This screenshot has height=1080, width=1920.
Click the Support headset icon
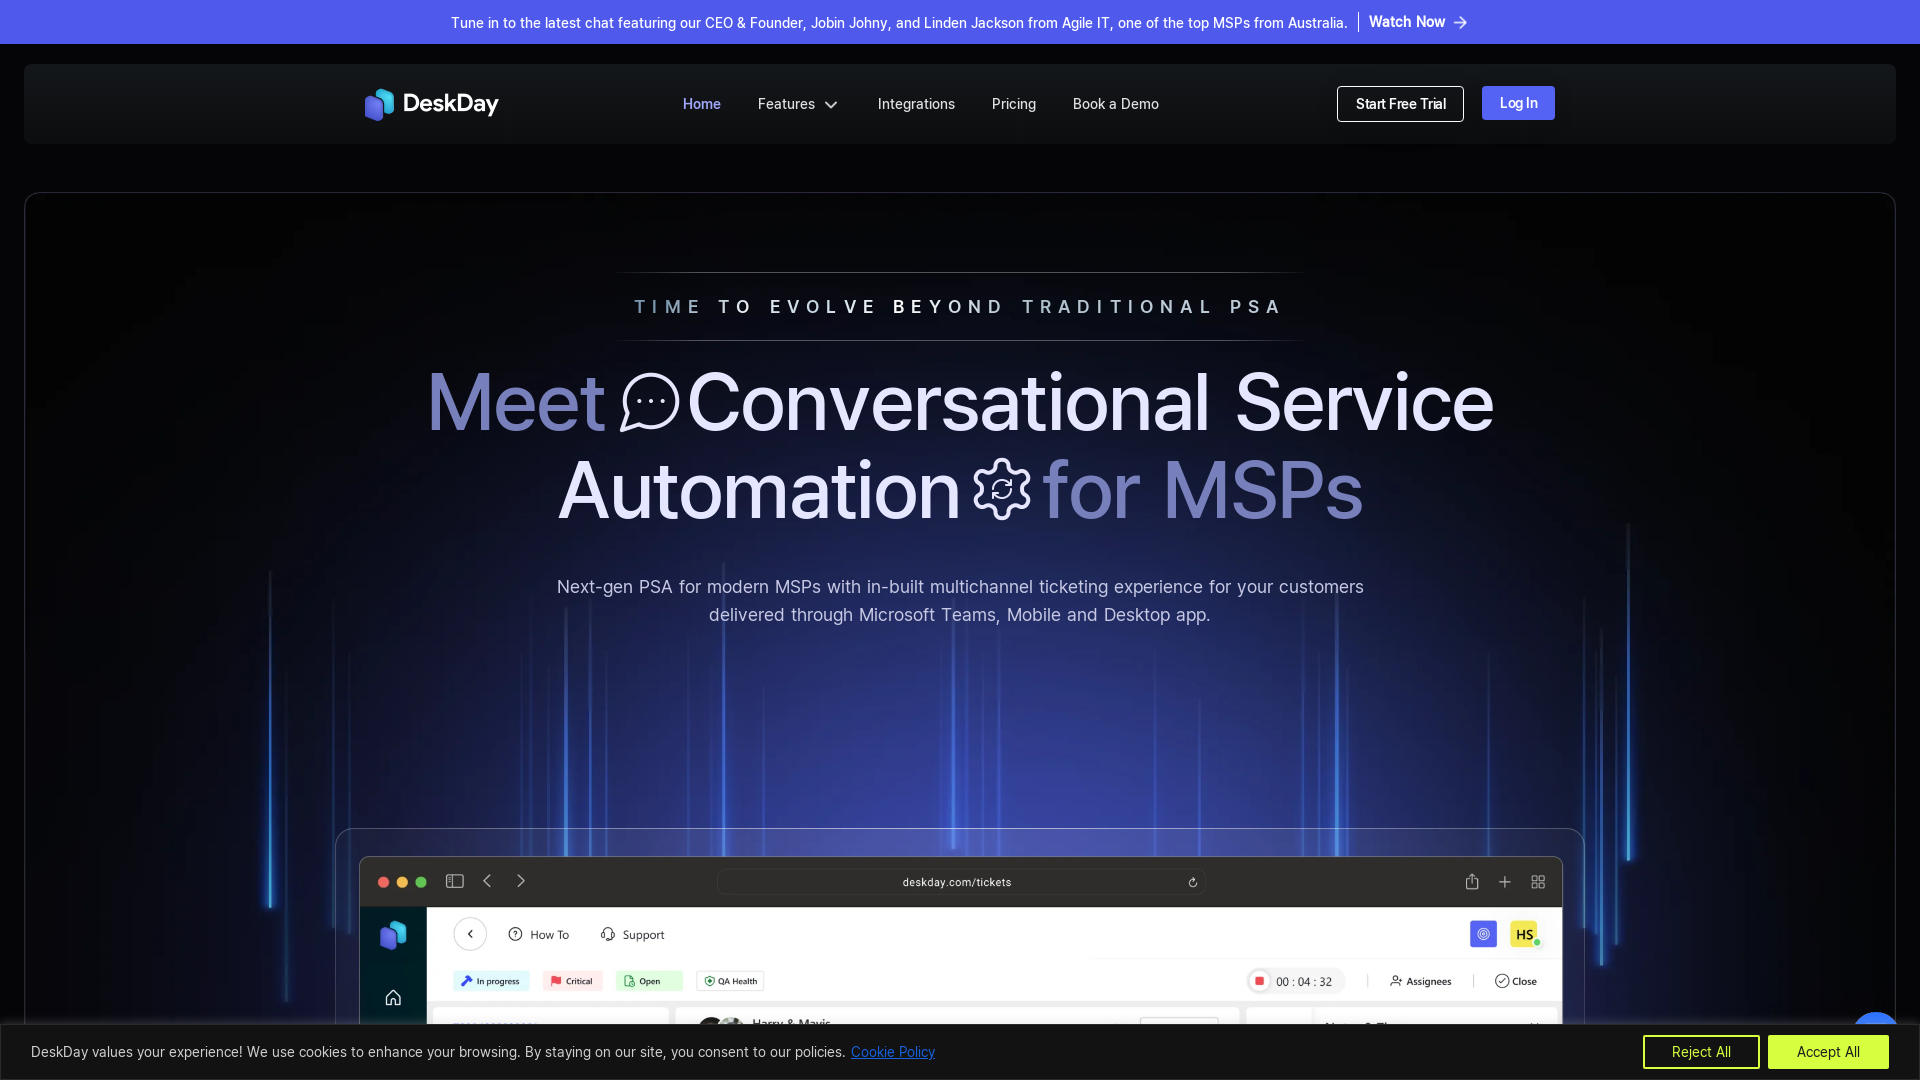pos(608,934)
